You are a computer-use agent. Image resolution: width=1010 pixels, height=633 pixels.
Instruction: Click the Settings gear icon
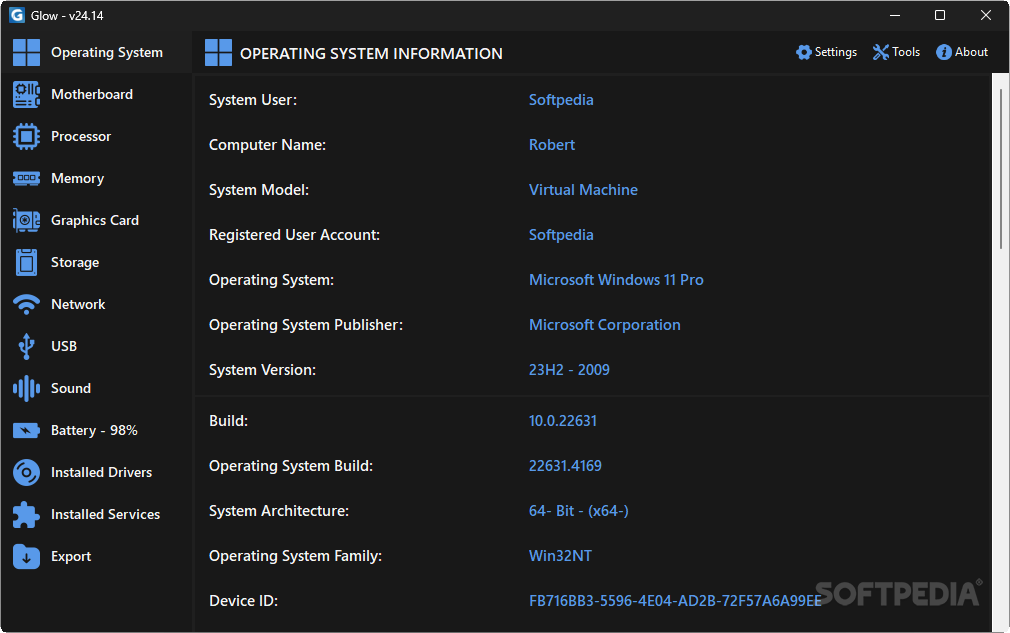tap(803, 52)
